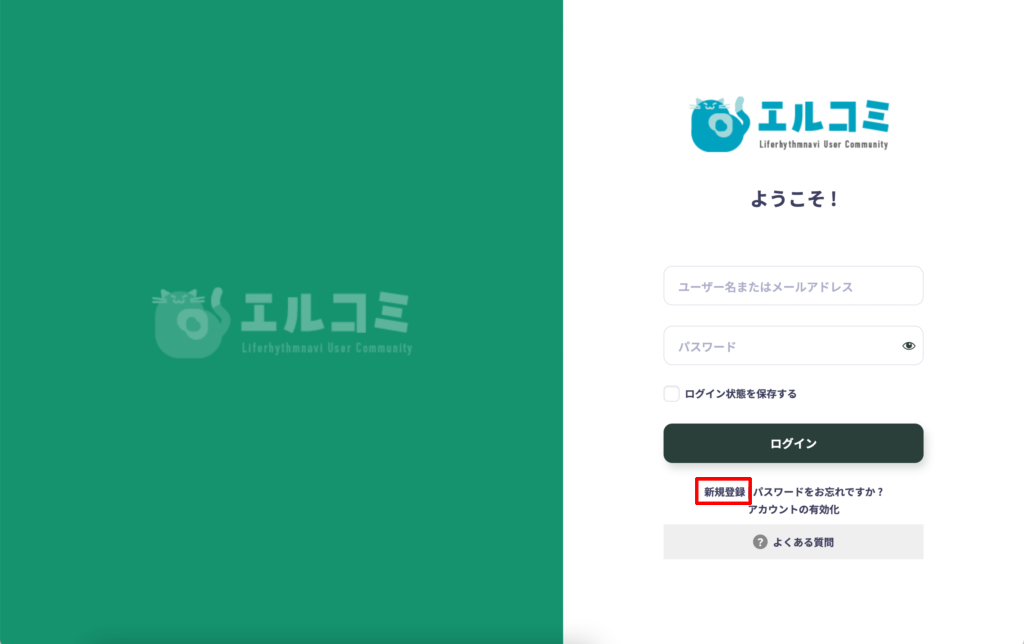Toggle password visibility eye icon
Image resolution: width=1024 pixels, height=644 pixels.
908,346
